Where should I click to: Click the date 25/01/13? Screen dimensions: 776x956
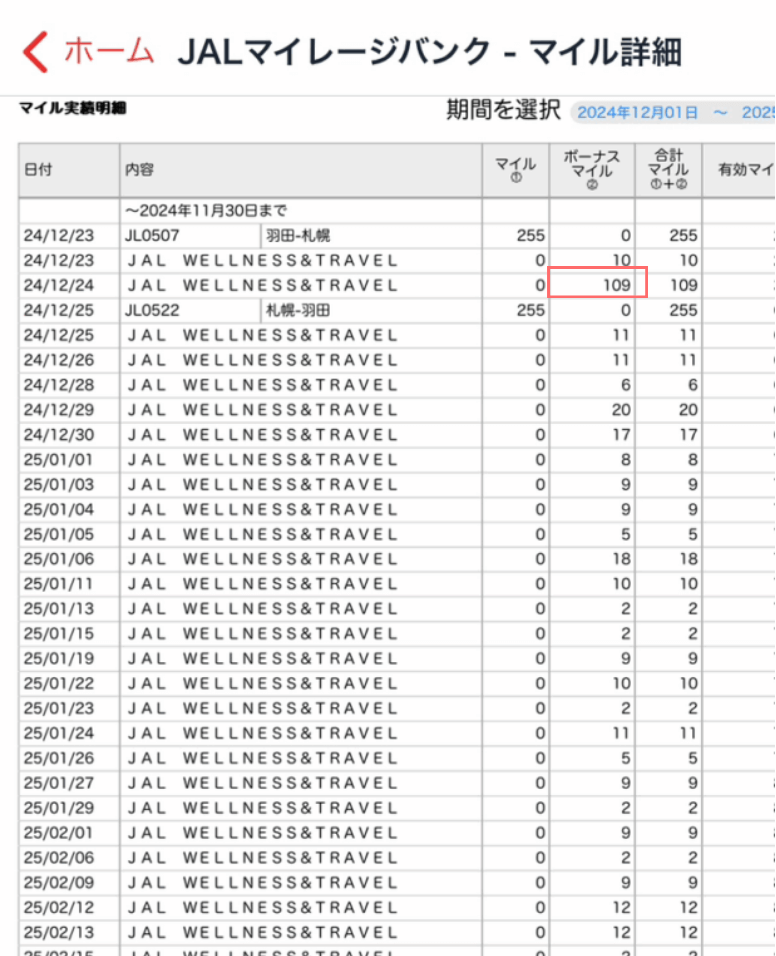click(x=59, y=609)
